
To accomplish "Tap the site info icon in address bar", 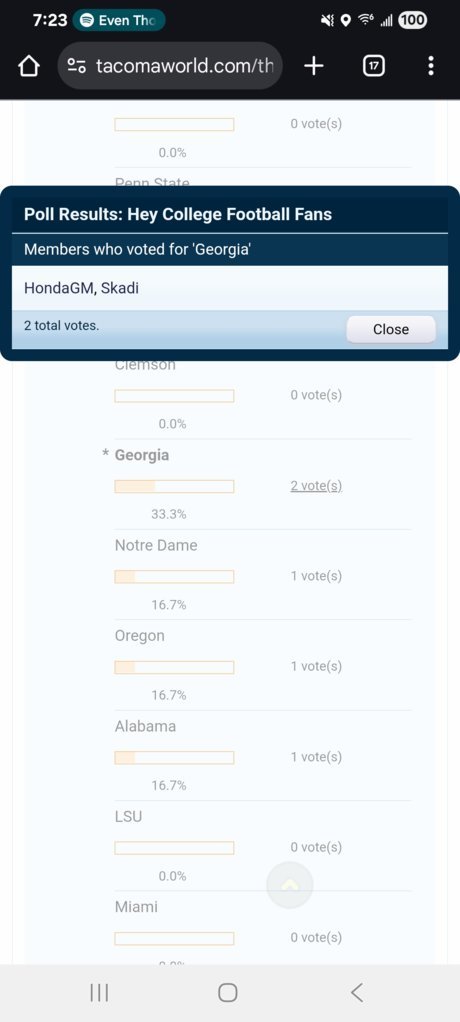I will tap(77, 66).
